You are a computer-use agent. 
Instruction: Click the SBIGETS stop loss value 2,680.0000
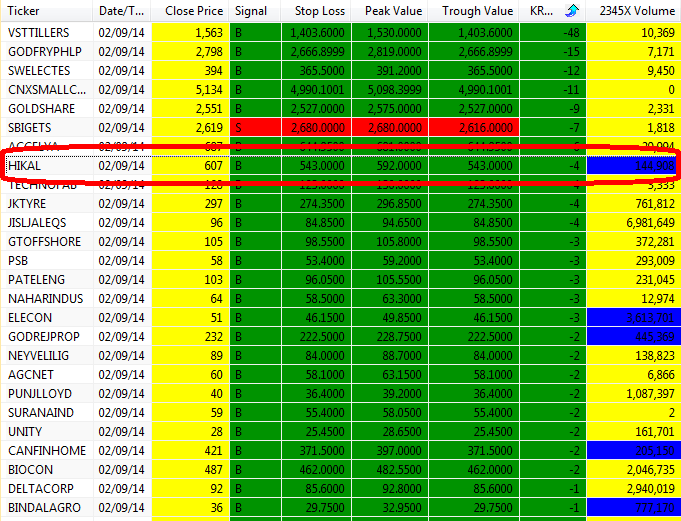(x=316, y=128)
